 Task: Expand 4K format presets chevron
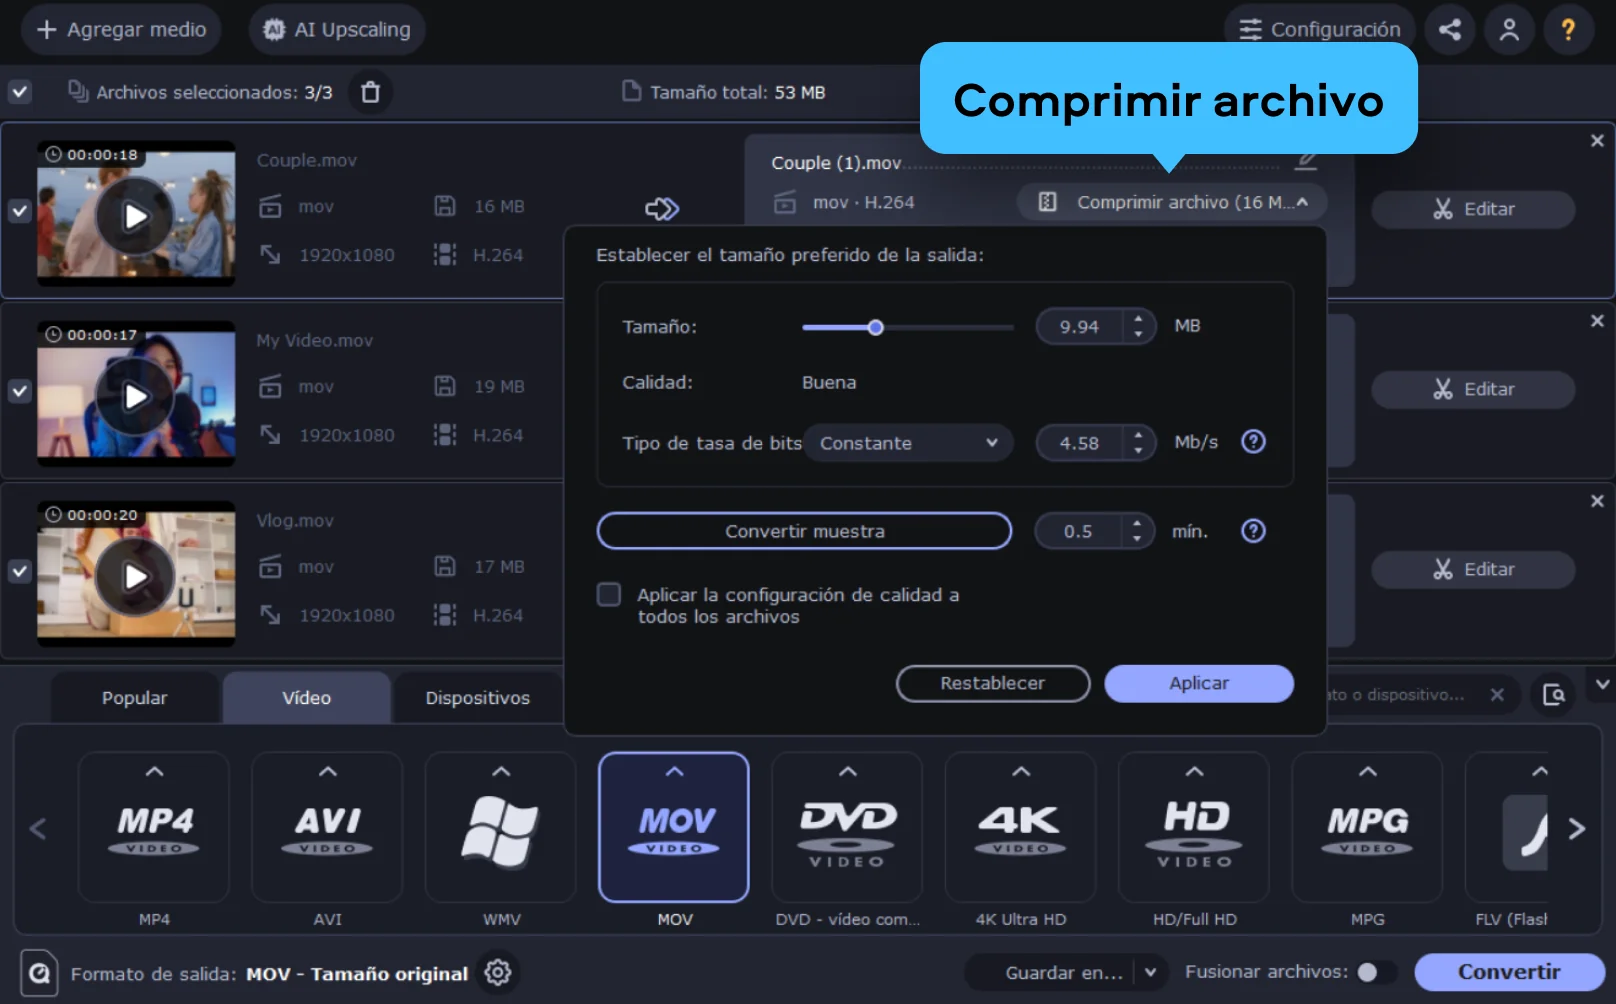tap(1021, 771)
